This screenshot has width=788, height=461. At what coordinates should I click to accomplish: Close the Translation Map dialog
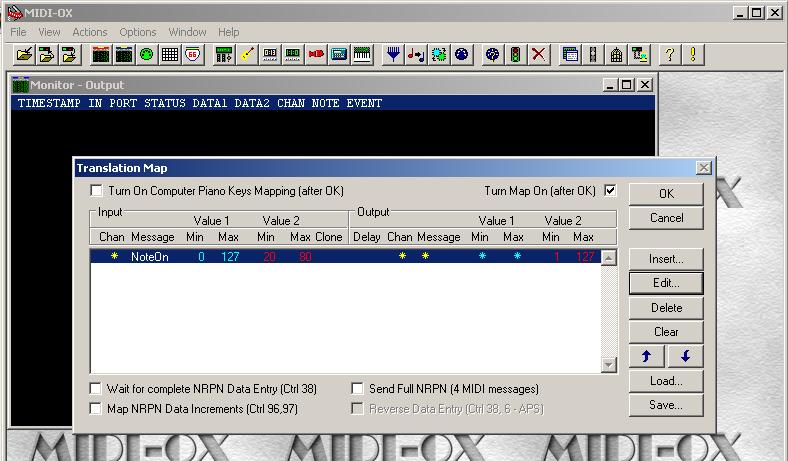point(704,168)
